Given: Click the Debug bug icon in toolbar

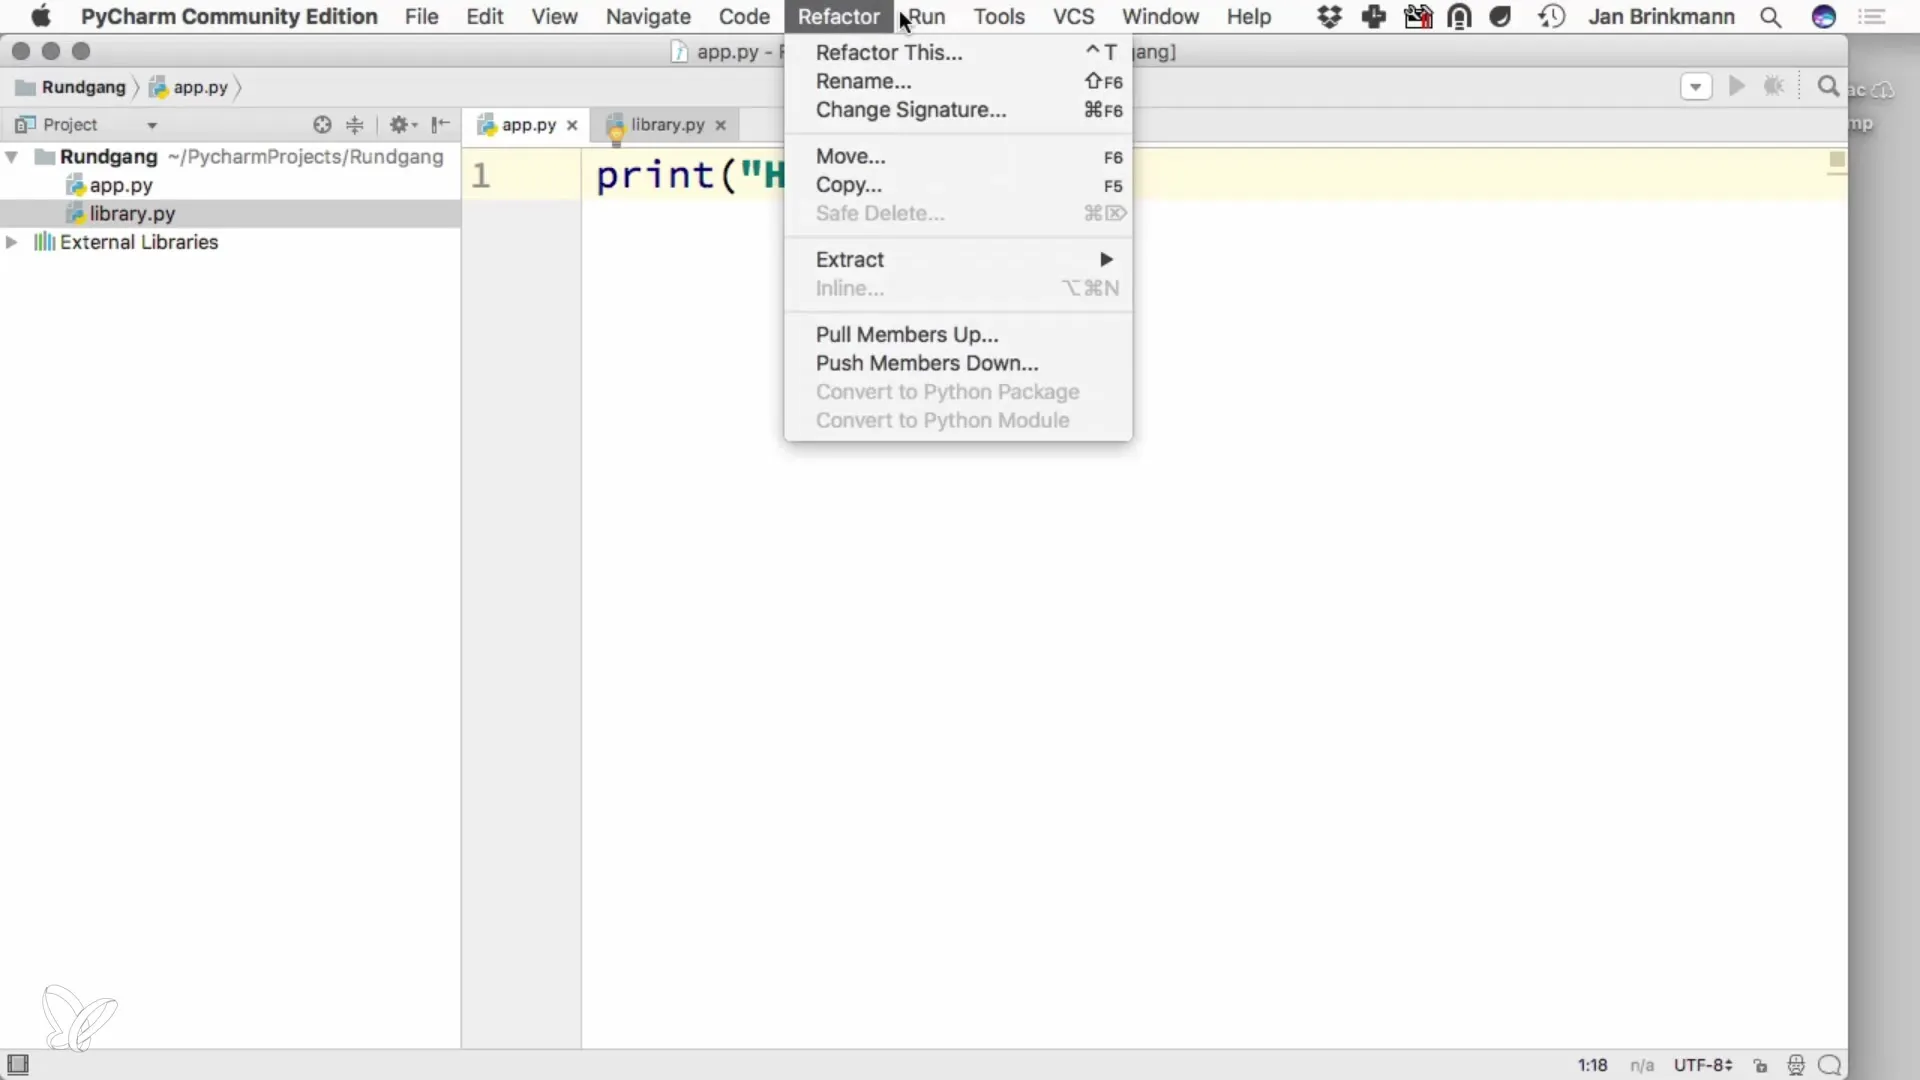Looking at the screenshot, I should coord(1774,87).
